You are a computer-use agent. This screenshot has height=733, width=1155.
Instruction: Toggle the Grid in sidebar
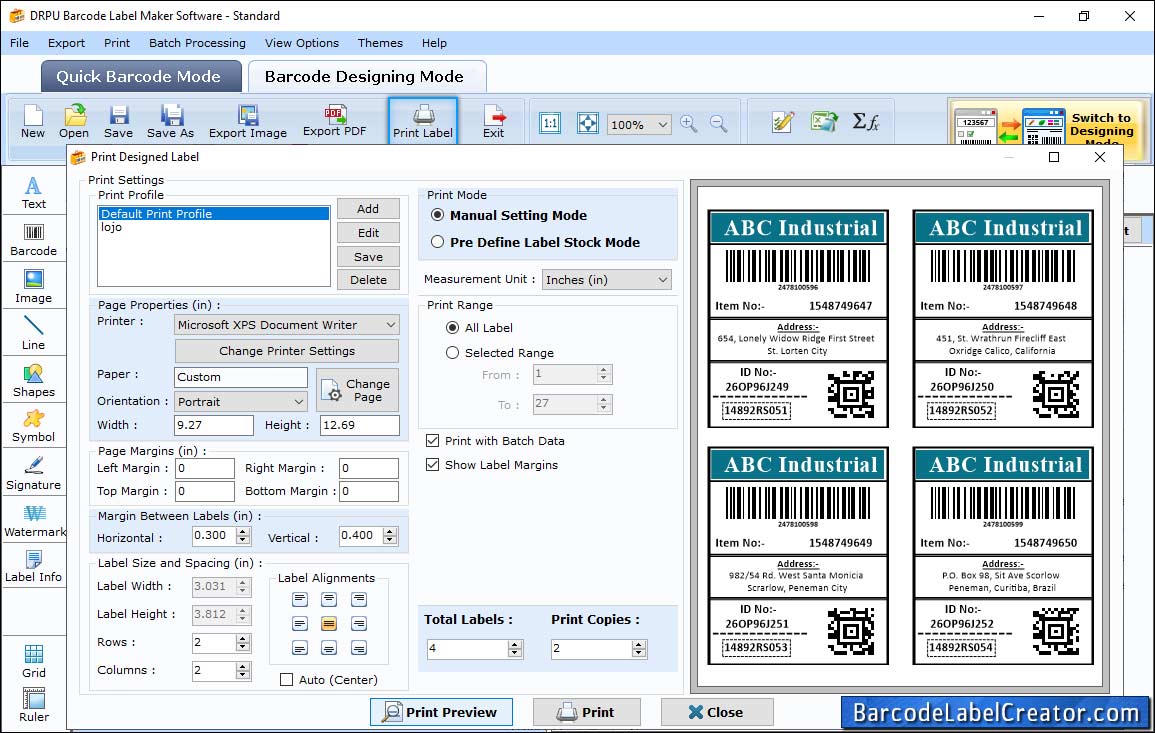click(x=33, y=661)
